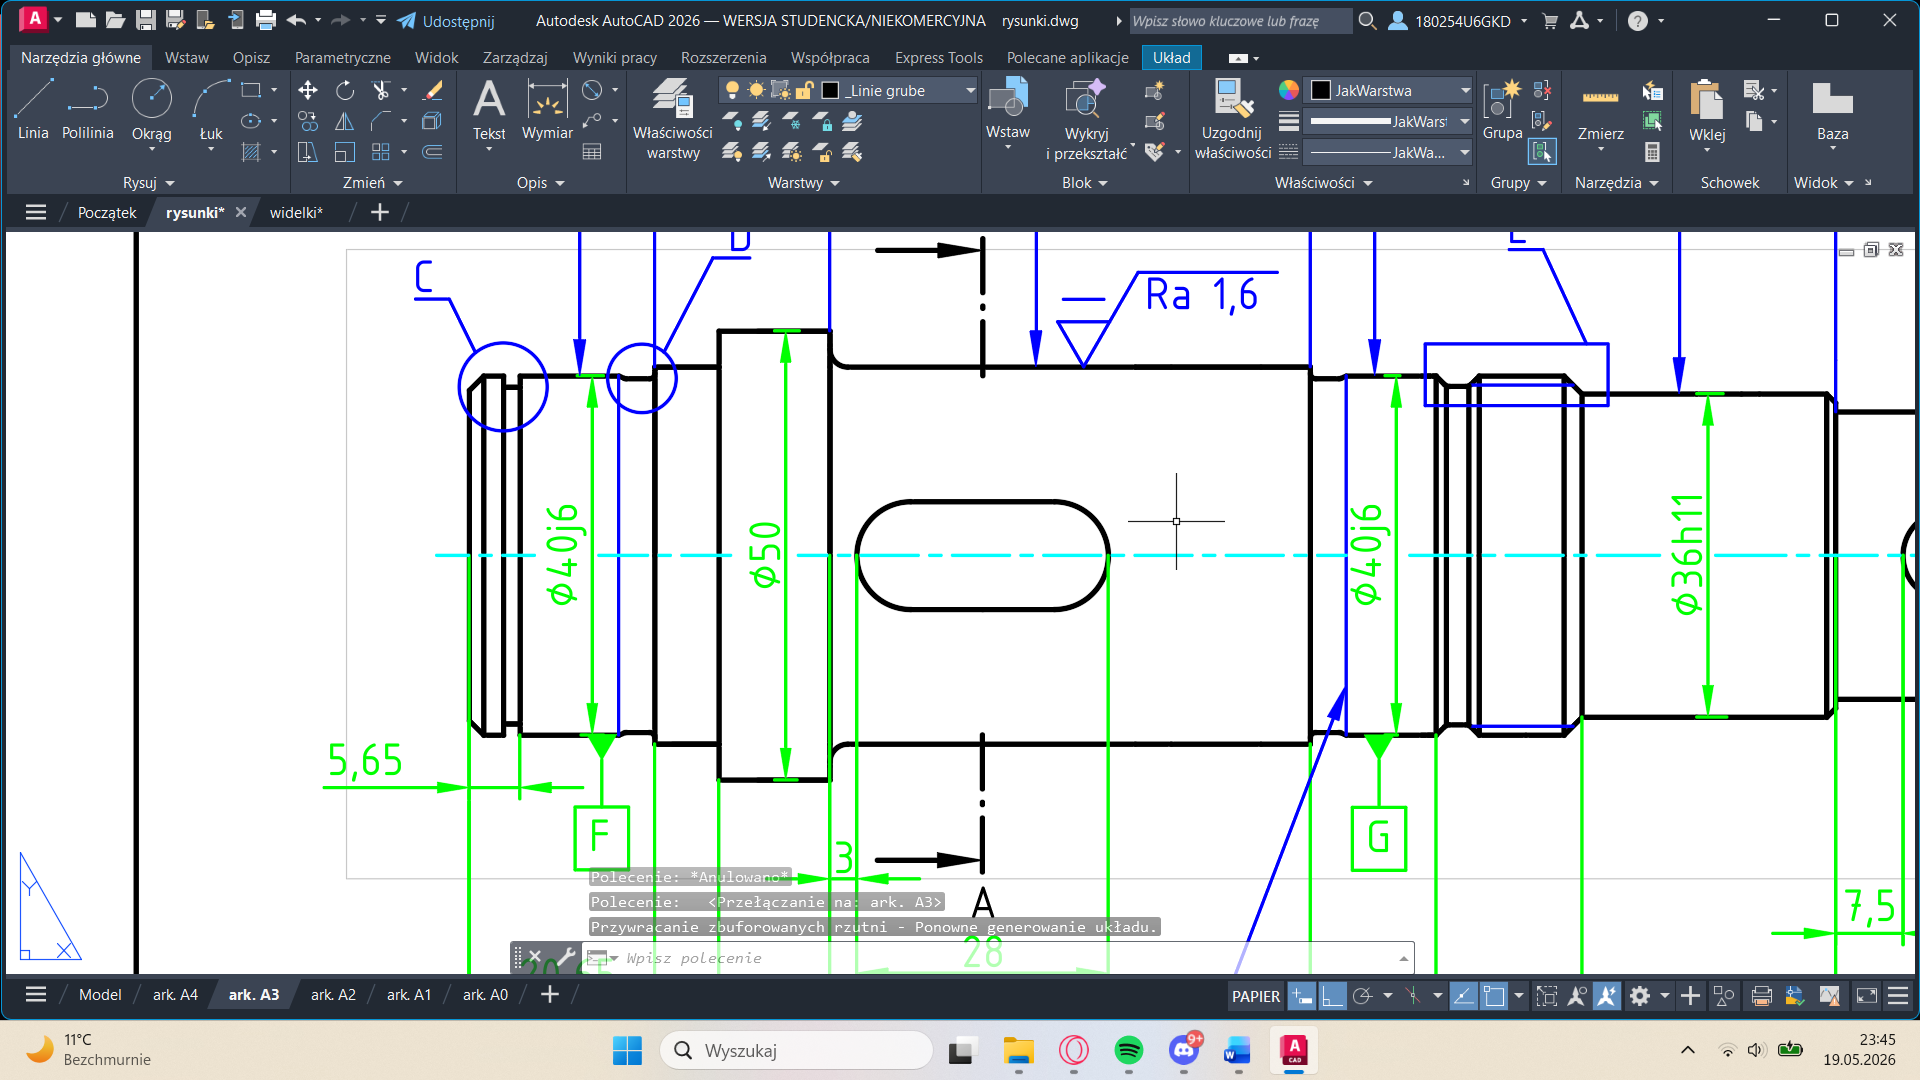Viewport: 1920px width, 1080px height.
Task: Click the Udostępnij share button
Action: pos(446,21)
